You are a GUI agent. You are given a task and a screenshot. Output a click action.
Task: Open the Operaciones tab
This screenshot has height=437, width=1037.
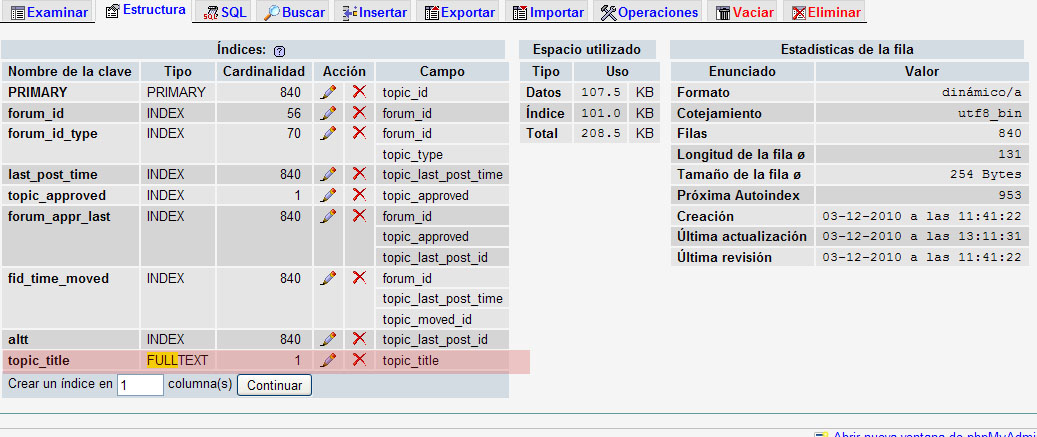coord(649,12)
